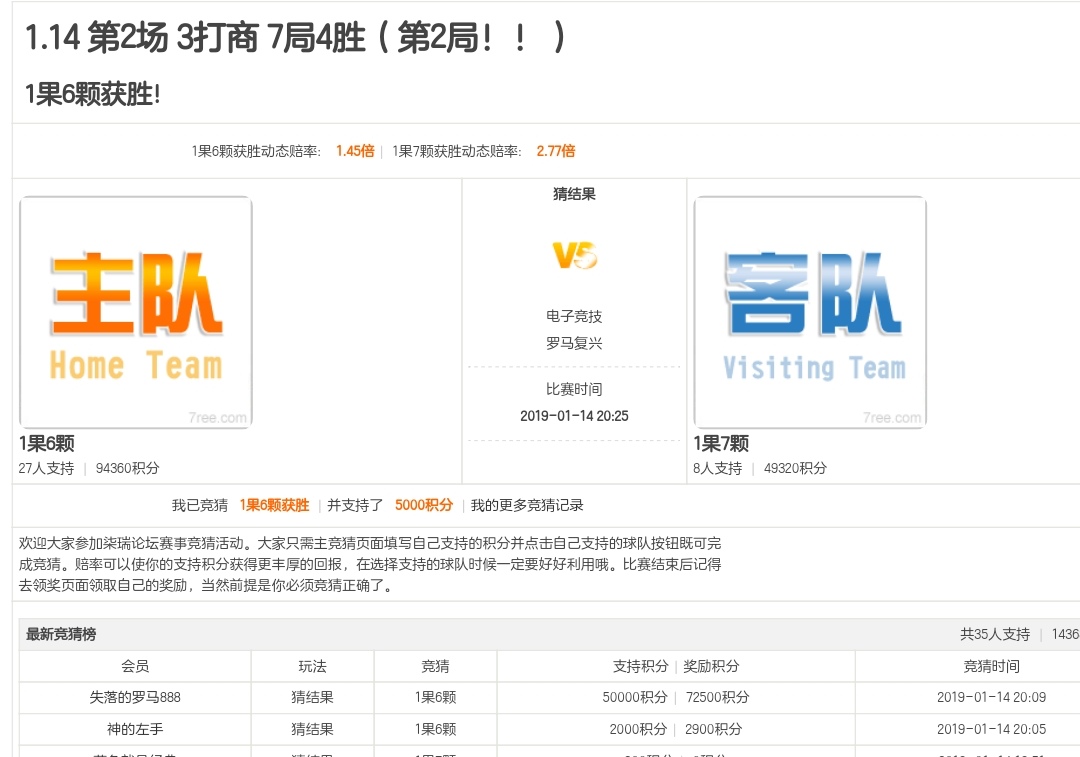Click the golden VS icon

(574, 256)
